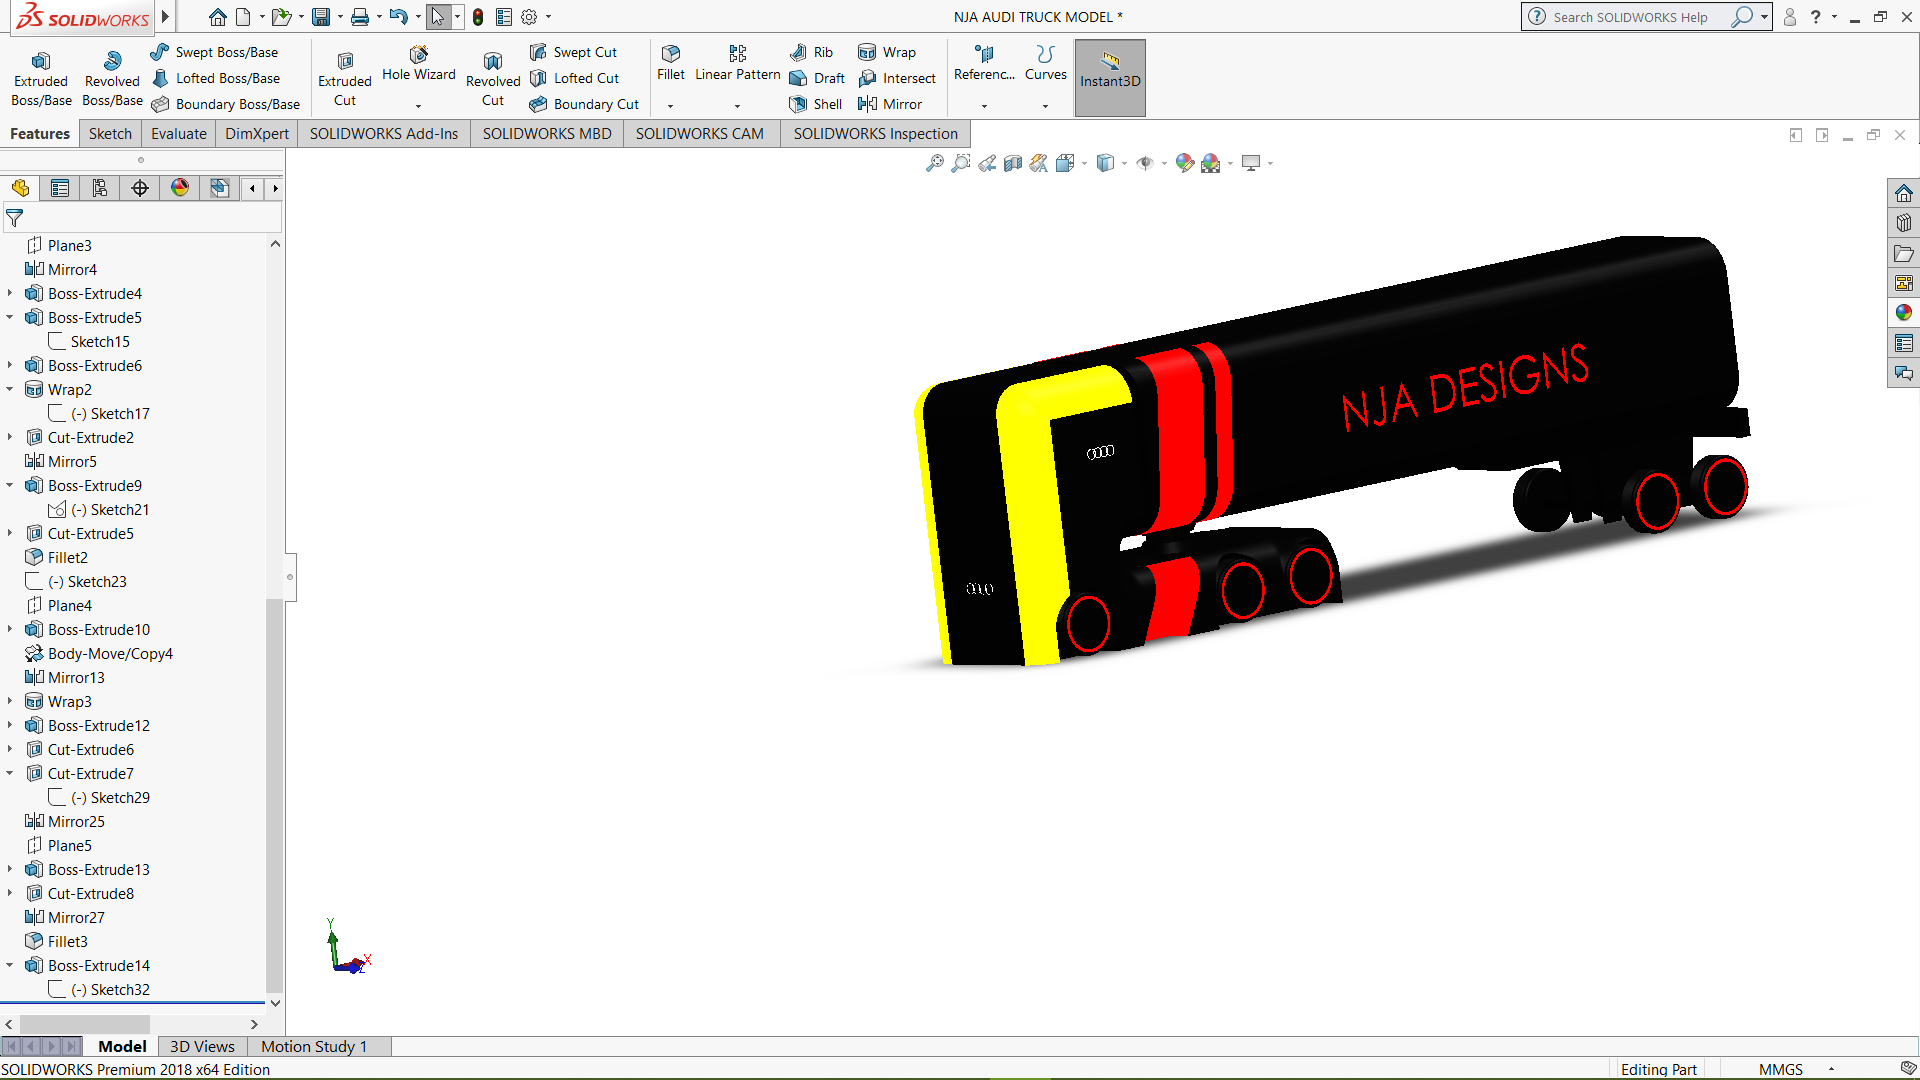Image resolution: width=1920 pixels, height=1080 pixels.
Task: Open the Appearances task pane icon
Action: [1904, 313]
